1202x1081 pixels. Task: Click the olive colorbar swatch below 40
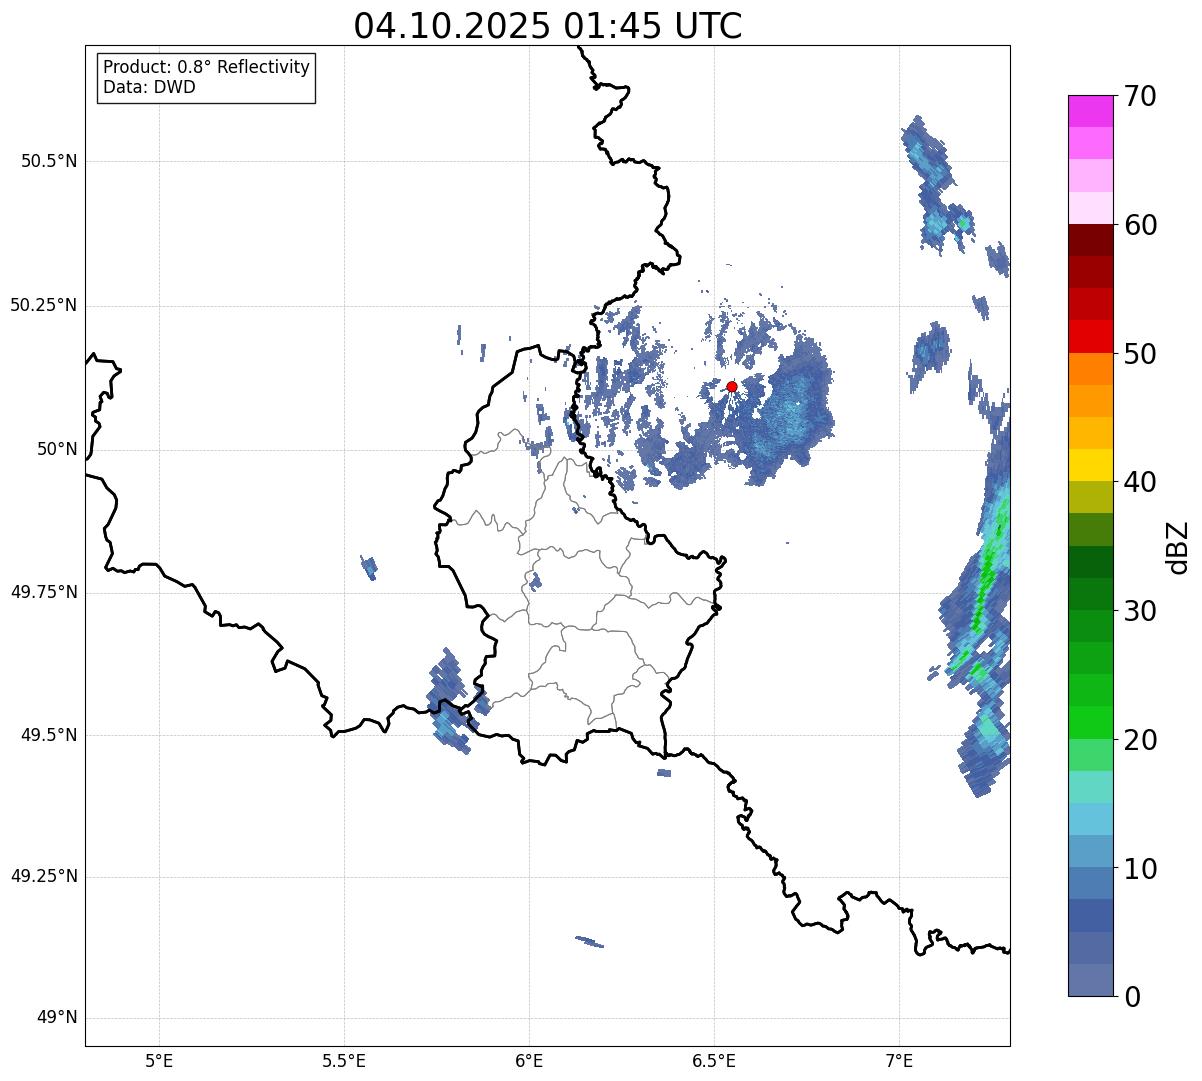click(1090, 498)
